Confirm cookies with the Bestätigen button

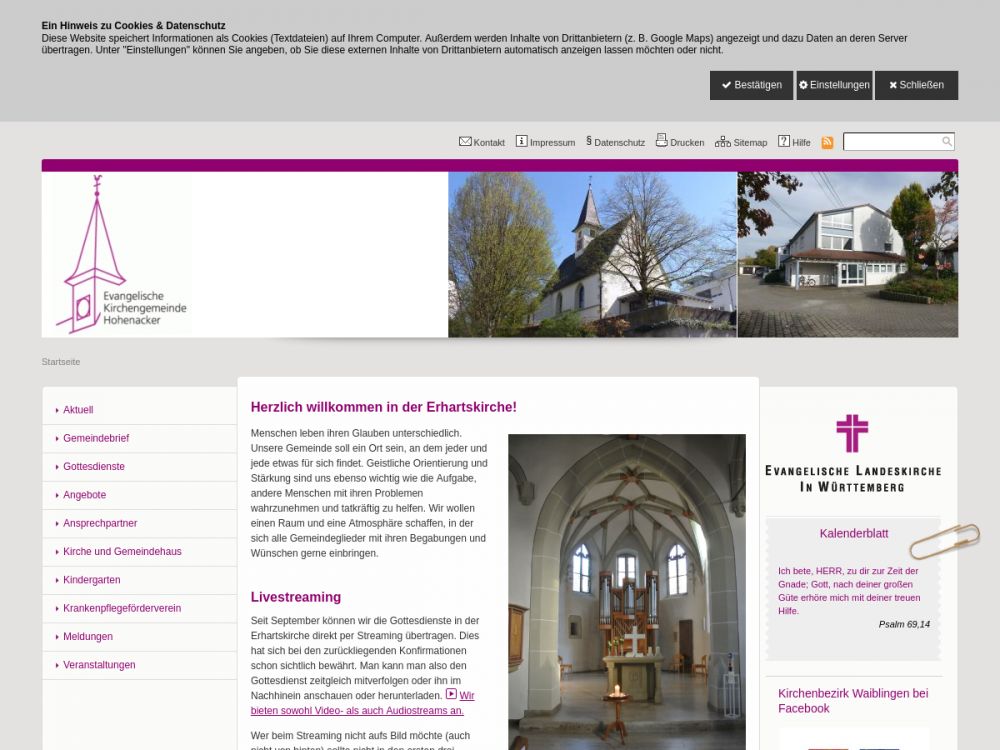click(x=751, y=85)
